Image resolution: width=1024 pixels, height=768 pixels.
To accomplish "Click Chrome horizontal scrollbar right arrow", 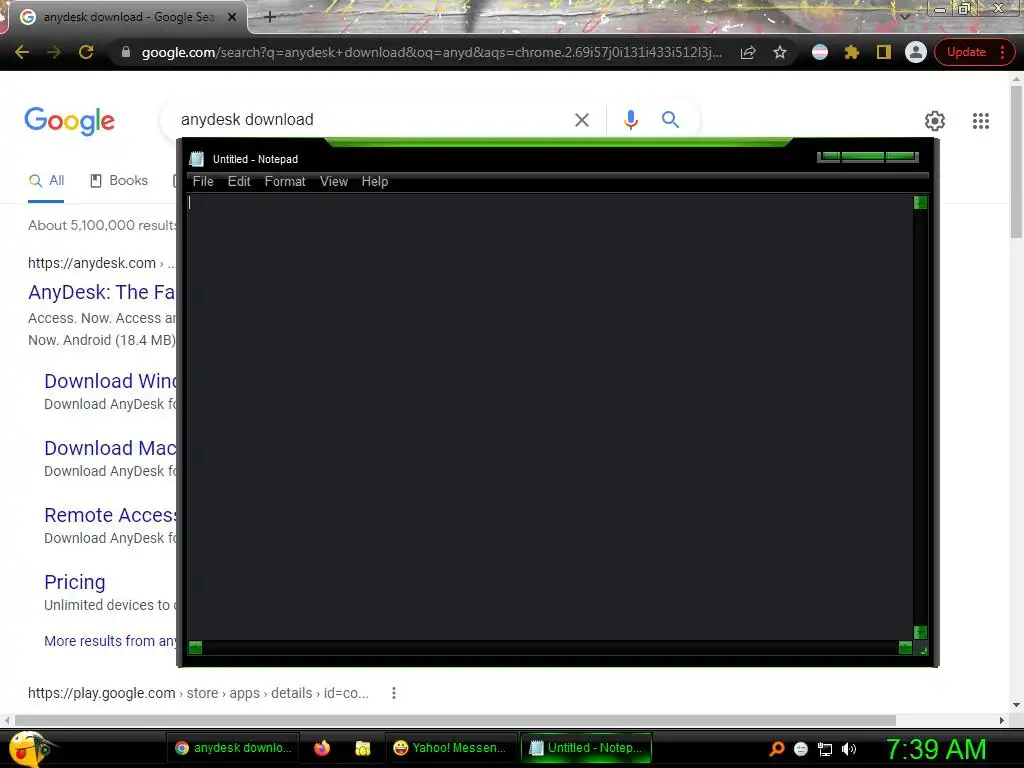I will tap(1002, 720).
